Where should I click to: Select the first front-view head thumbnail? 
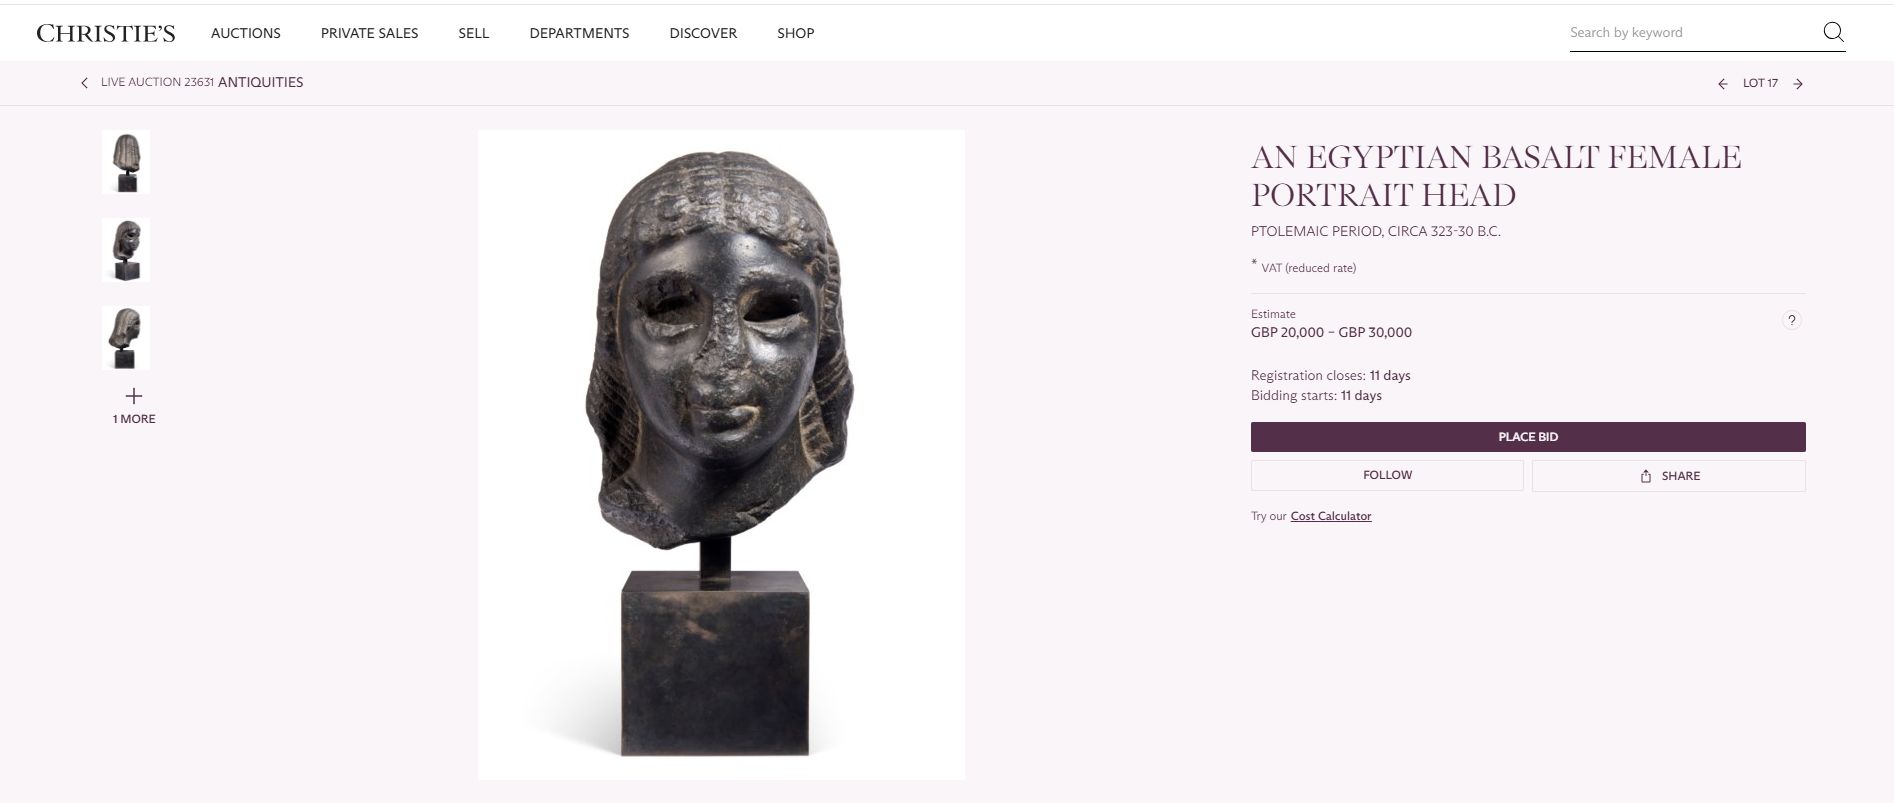coord(126,162)
